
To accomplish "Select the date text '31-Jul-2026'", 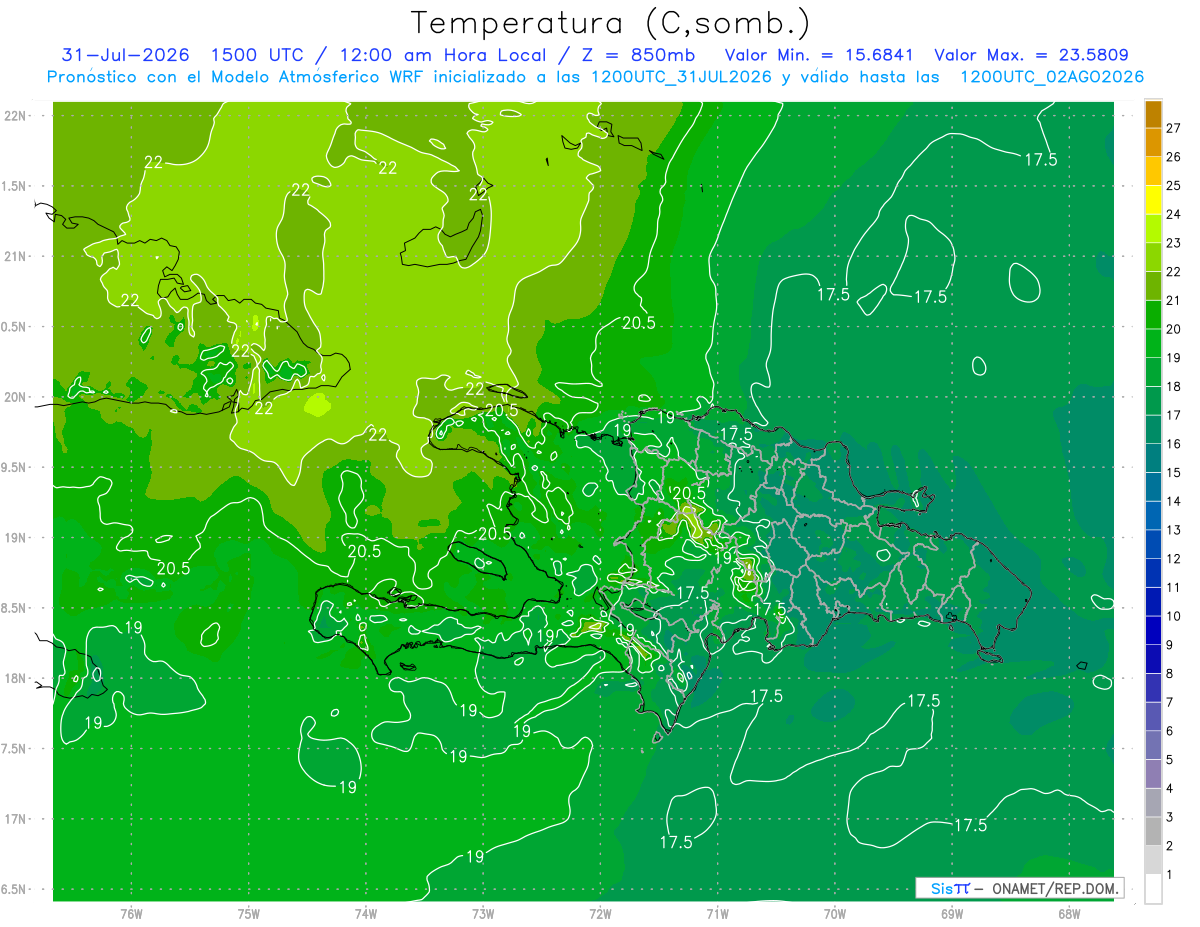I will [125, 55].
